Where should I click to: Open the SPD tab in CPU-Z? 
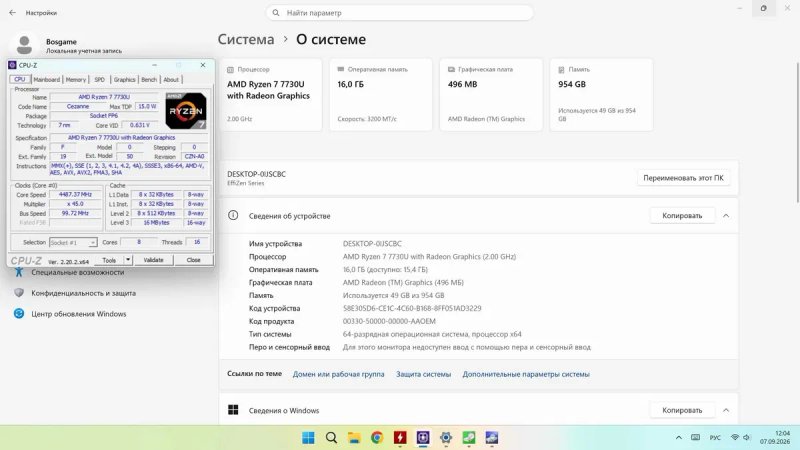tap(99, 80)
